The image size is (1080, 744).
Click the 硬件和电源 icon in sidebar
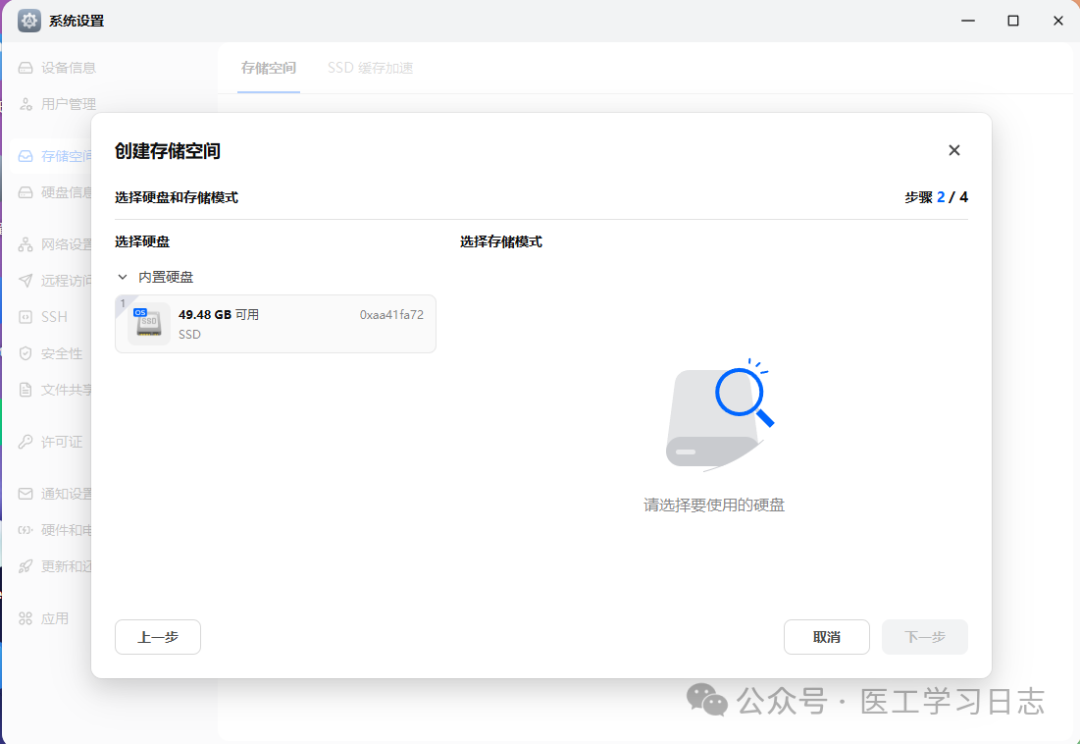point(25,530)
